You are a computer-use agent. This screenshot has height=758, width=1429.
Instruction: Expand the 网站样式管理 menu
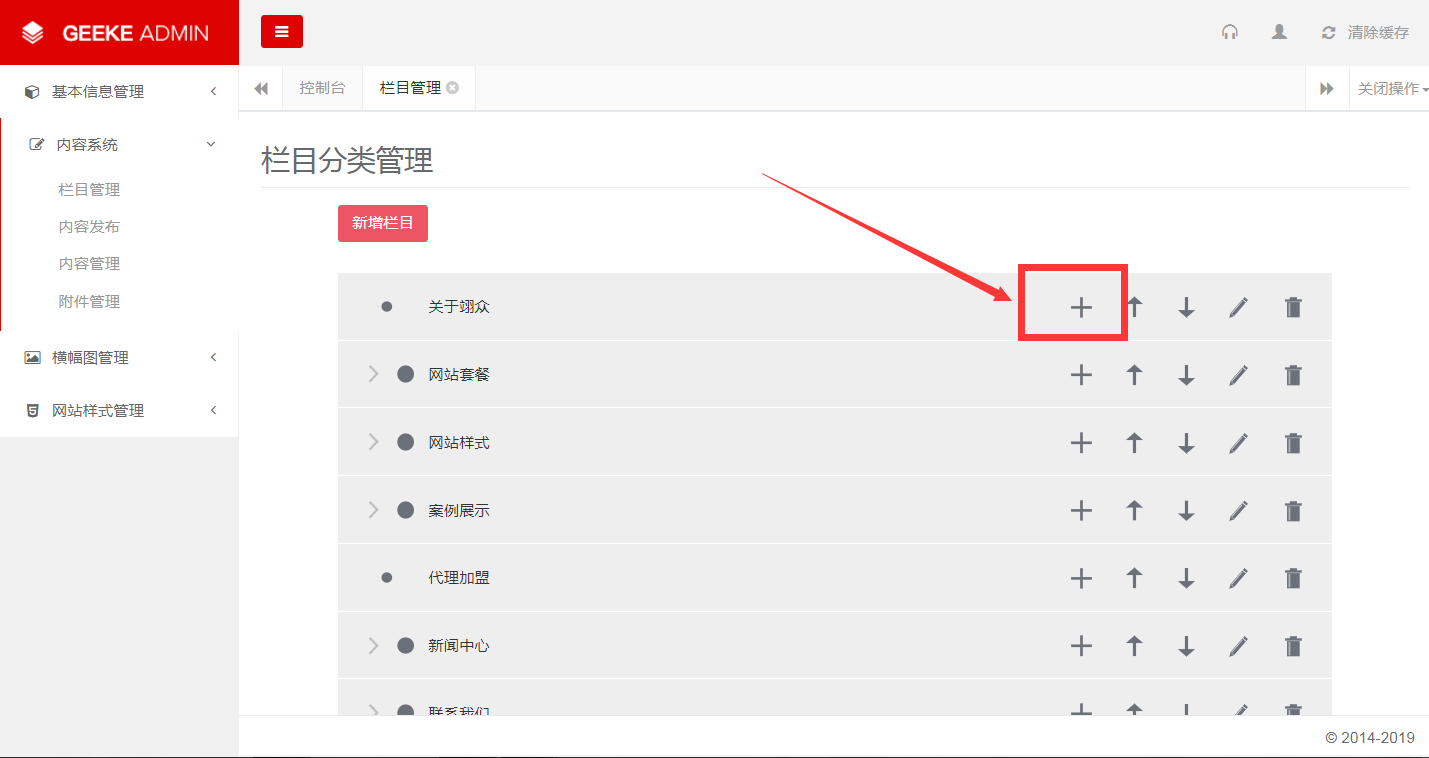coord(119,410)
